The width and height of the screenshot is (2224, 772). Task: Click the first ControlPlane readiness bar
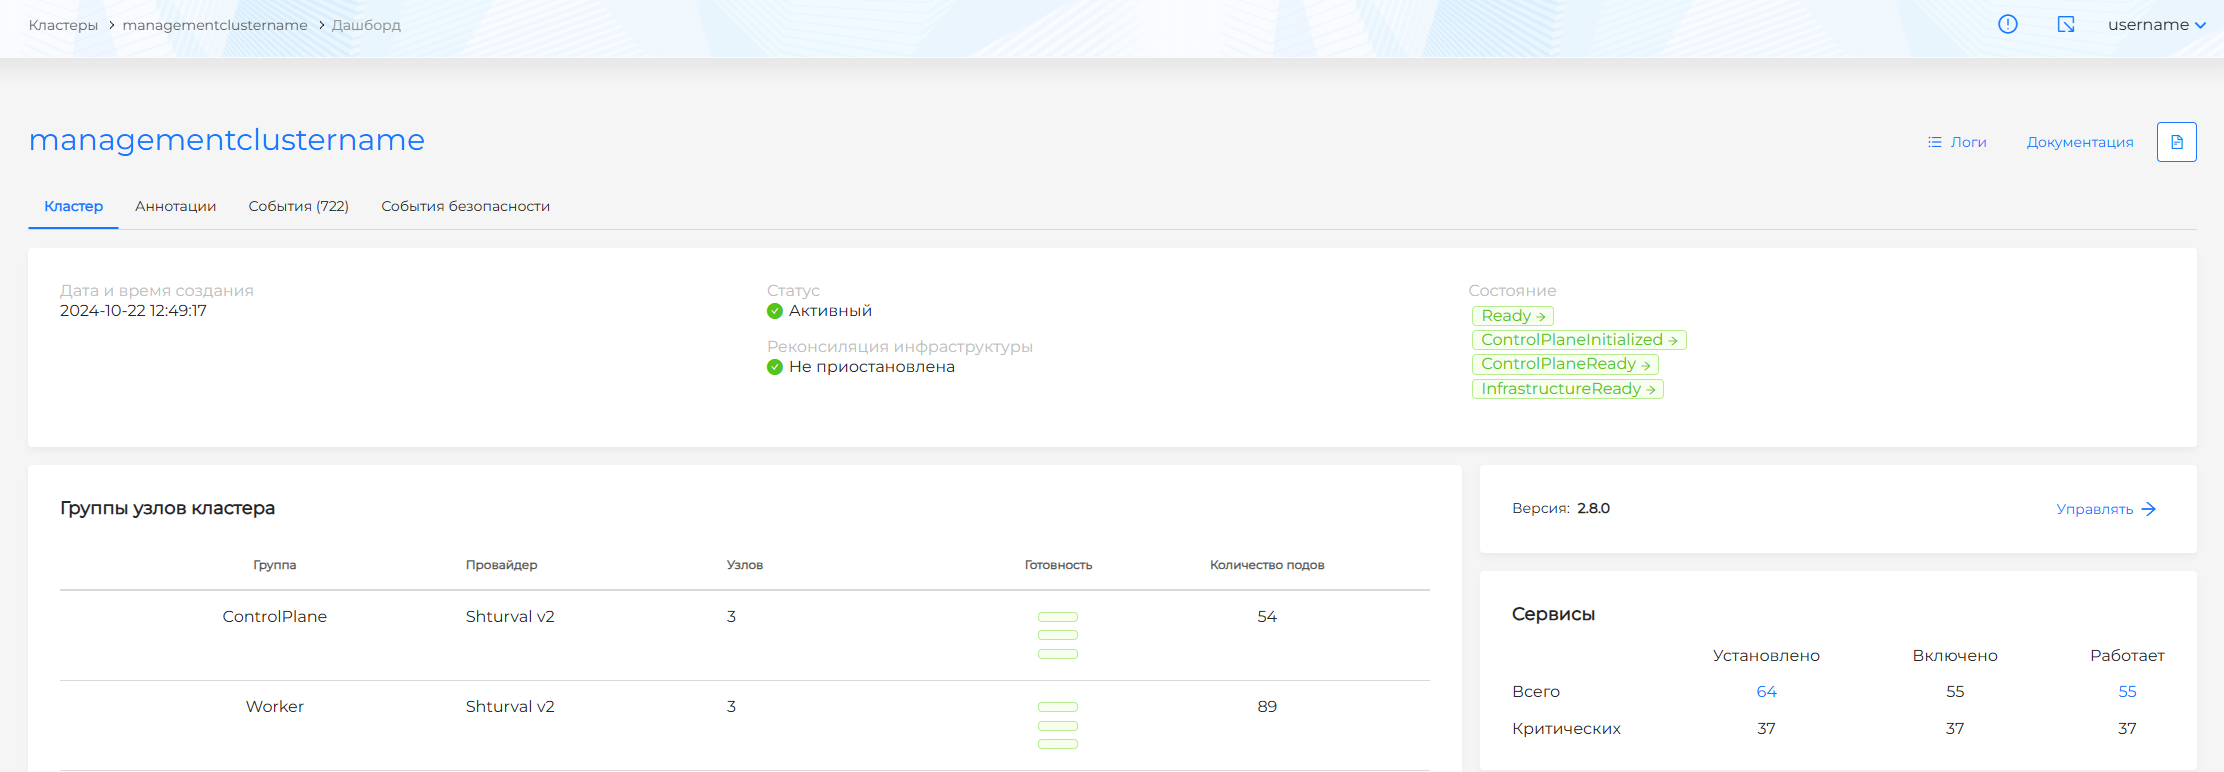click(x=1057, y=617)
